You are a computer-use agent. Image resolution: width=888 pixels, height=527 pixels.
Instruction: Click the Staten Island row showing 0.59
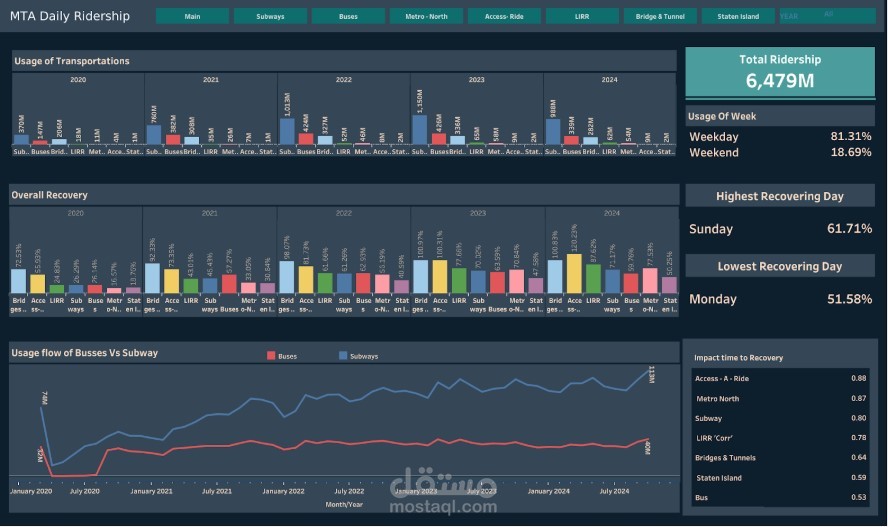point(780,478)
